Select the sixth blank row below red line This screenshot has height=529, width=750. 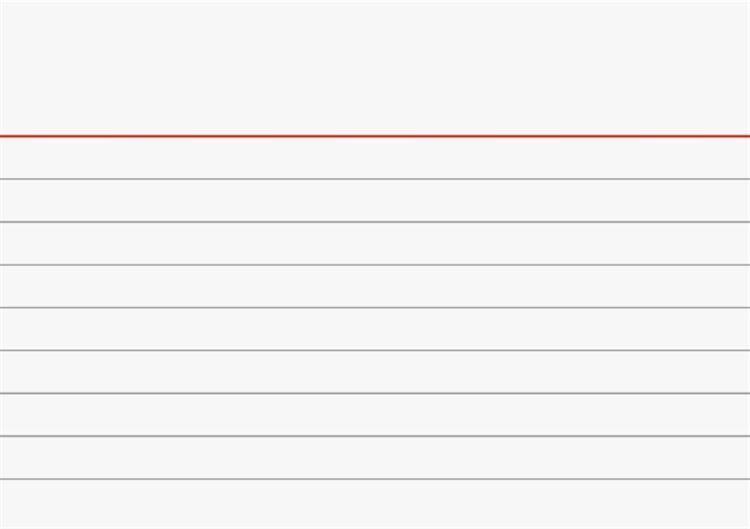[375, 372]
